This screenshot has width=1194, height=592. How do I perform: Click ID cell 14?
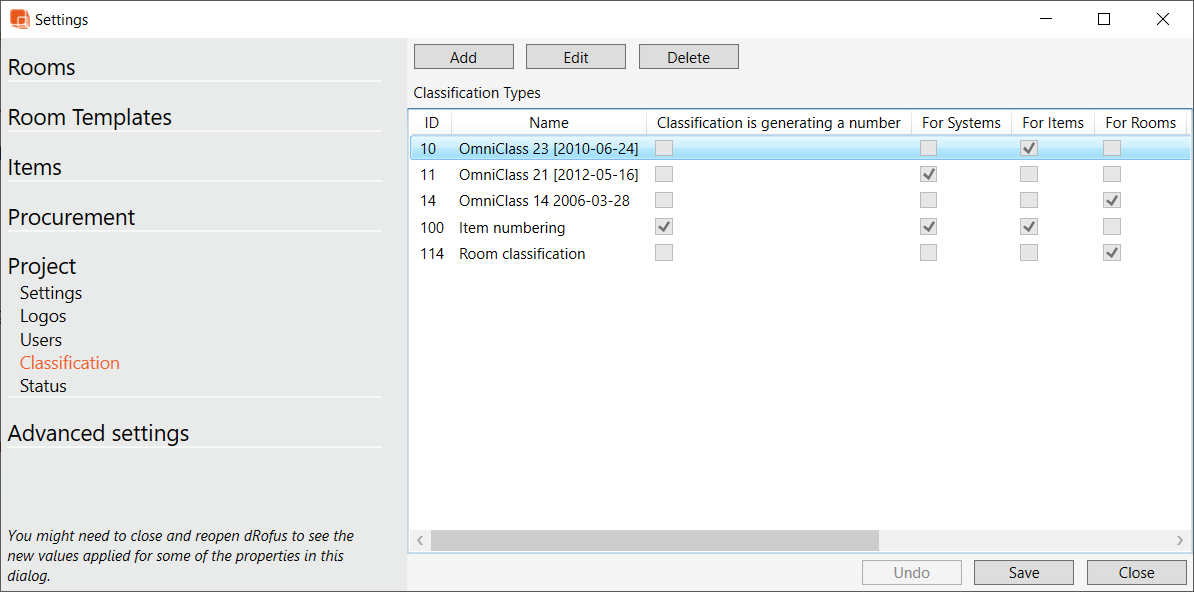click(428, 201)
